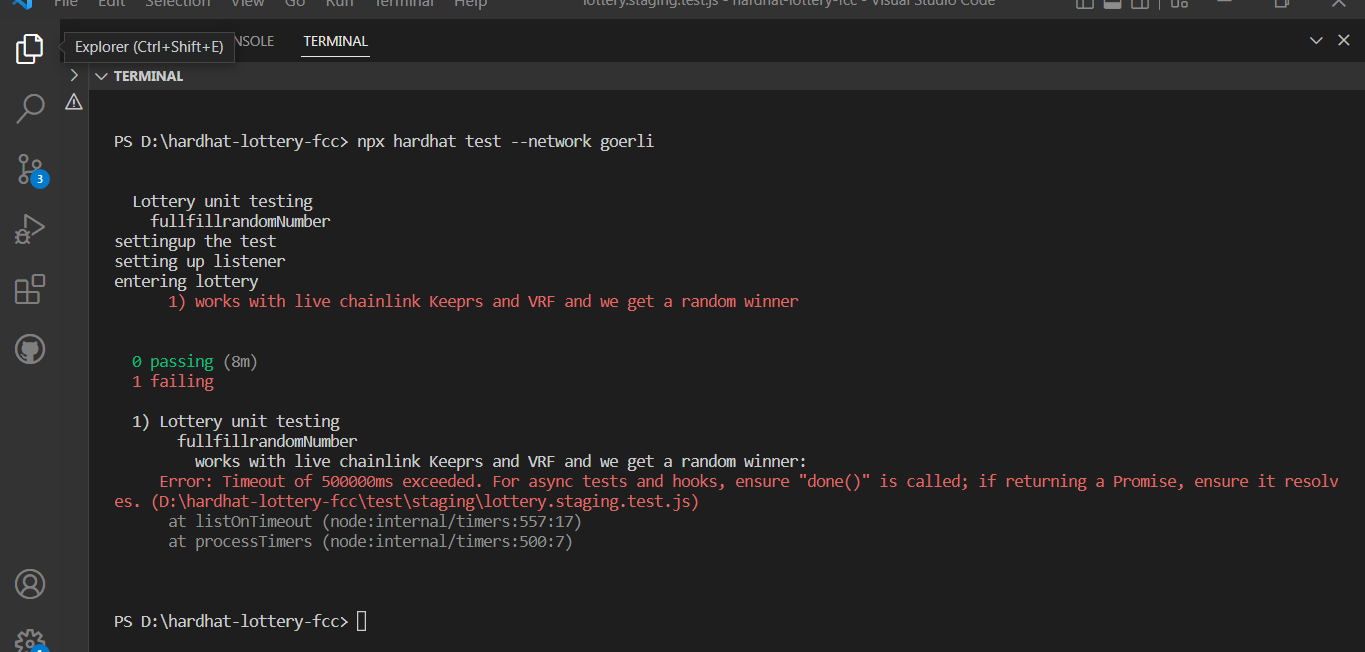Click the '1 failing' result line
This screenshot has width=1365, height=652.
point(173,382)
